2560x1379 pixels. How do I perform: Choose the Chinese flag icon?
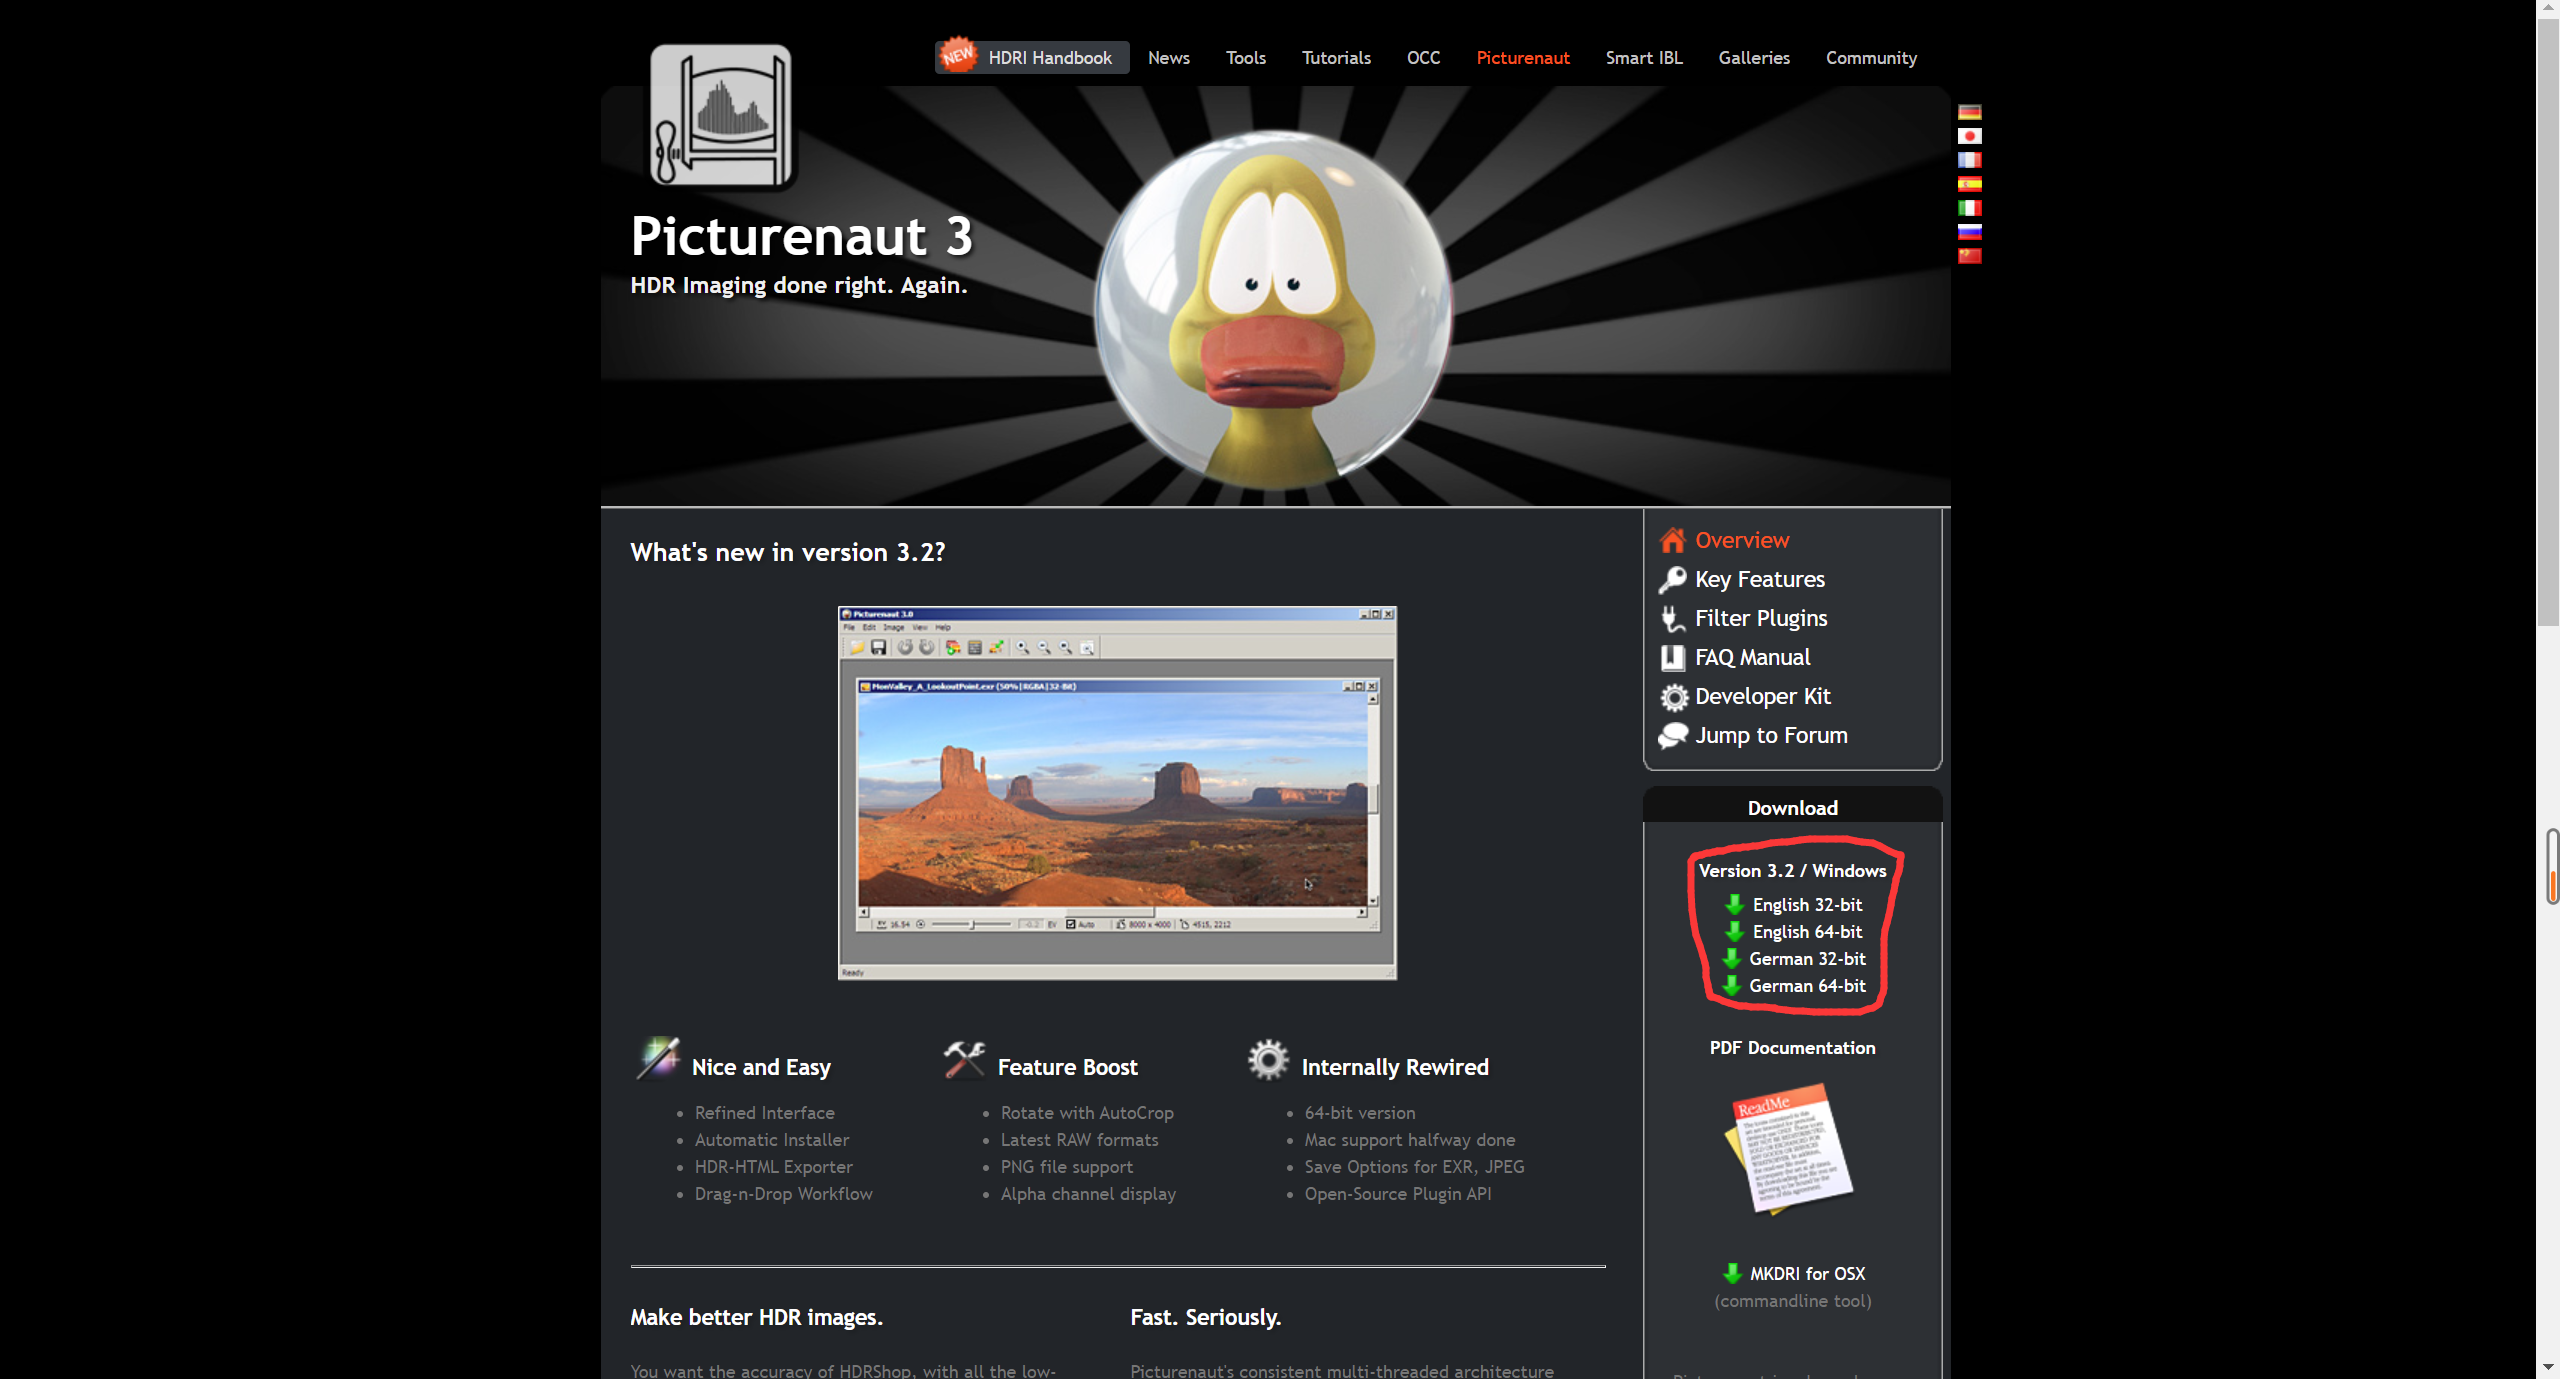[1969, 256]
